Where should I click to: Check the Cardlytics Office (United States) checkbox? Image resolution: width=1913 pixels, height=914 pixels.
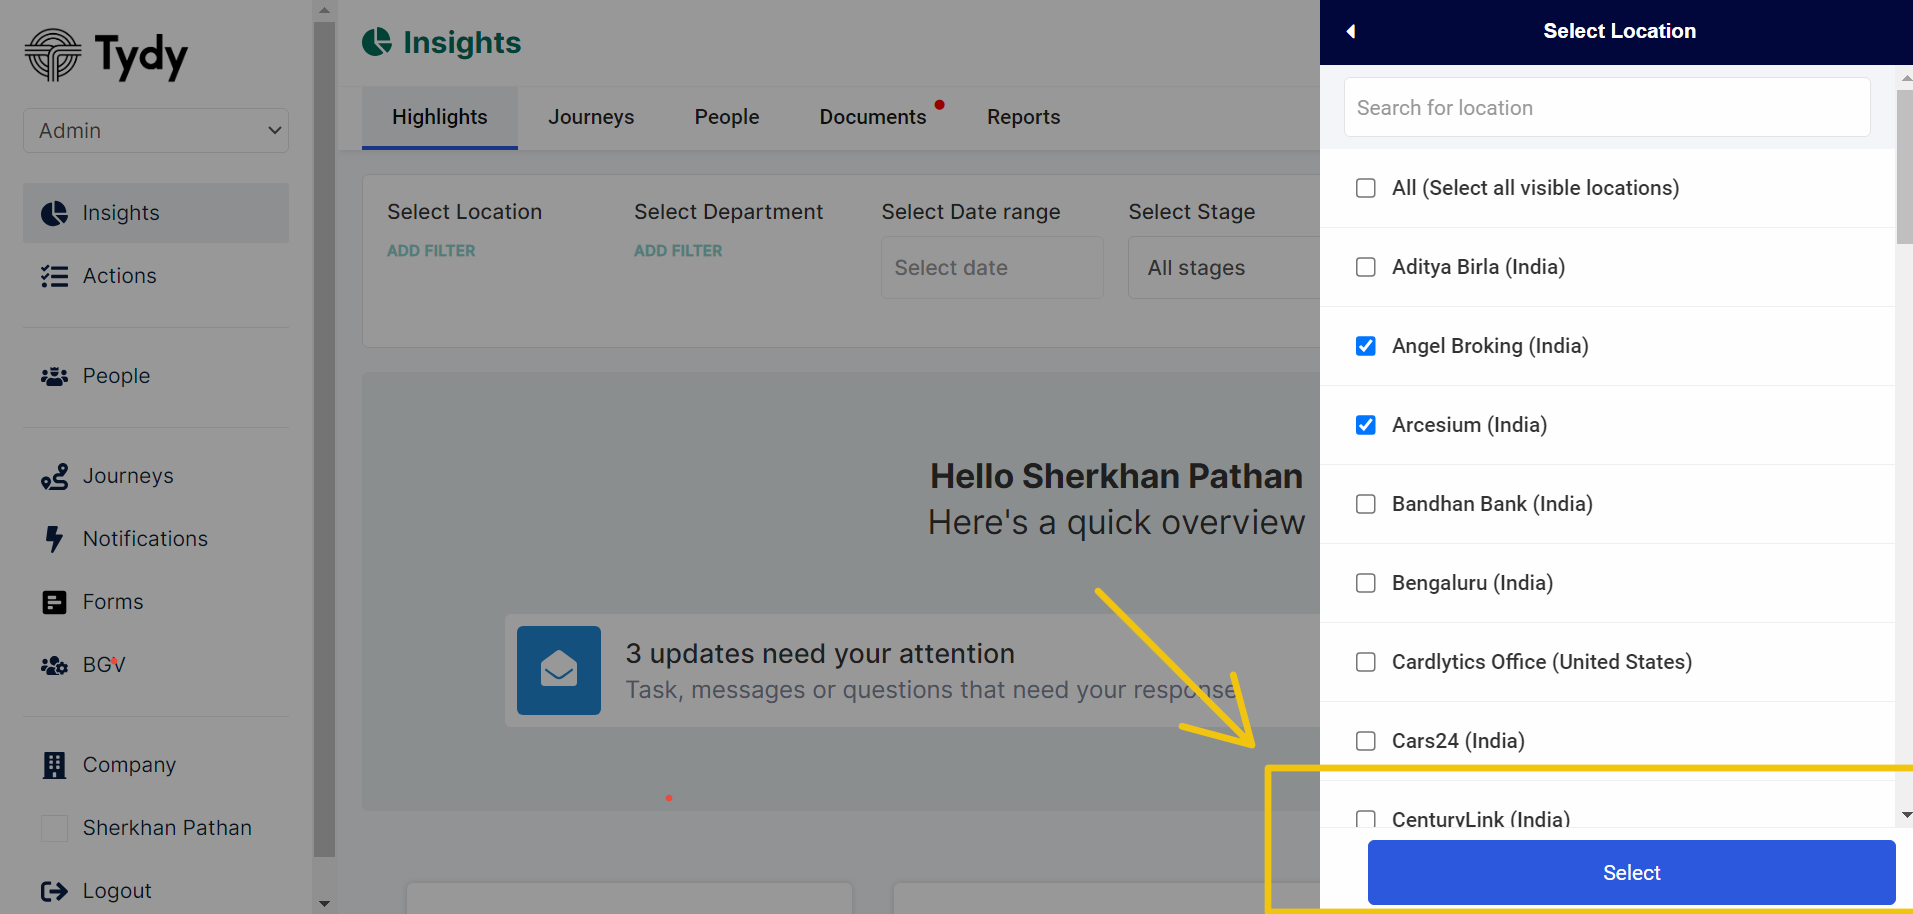(x=1365, y=662)
